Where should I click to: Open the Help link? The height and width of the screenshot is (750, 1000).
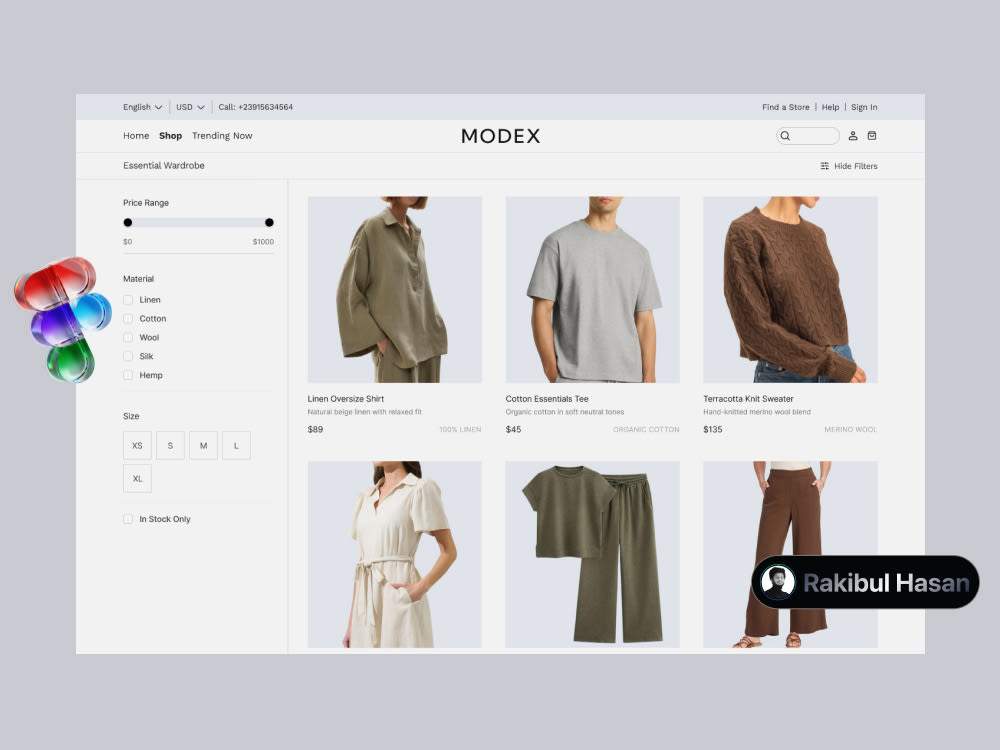tap(830, 107)
